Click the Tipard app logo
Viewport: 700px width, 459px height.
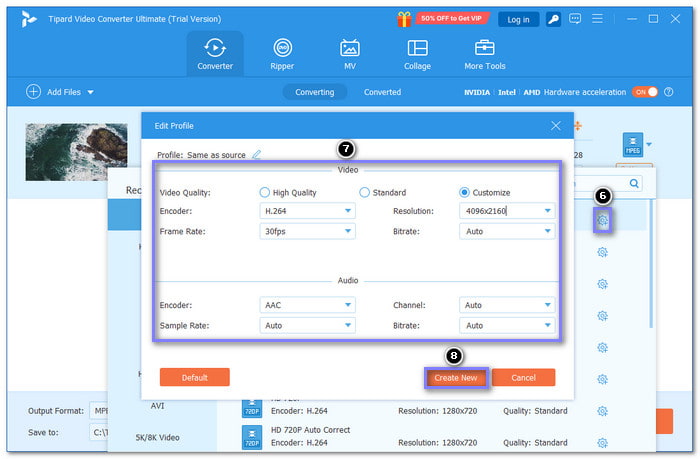28,19
